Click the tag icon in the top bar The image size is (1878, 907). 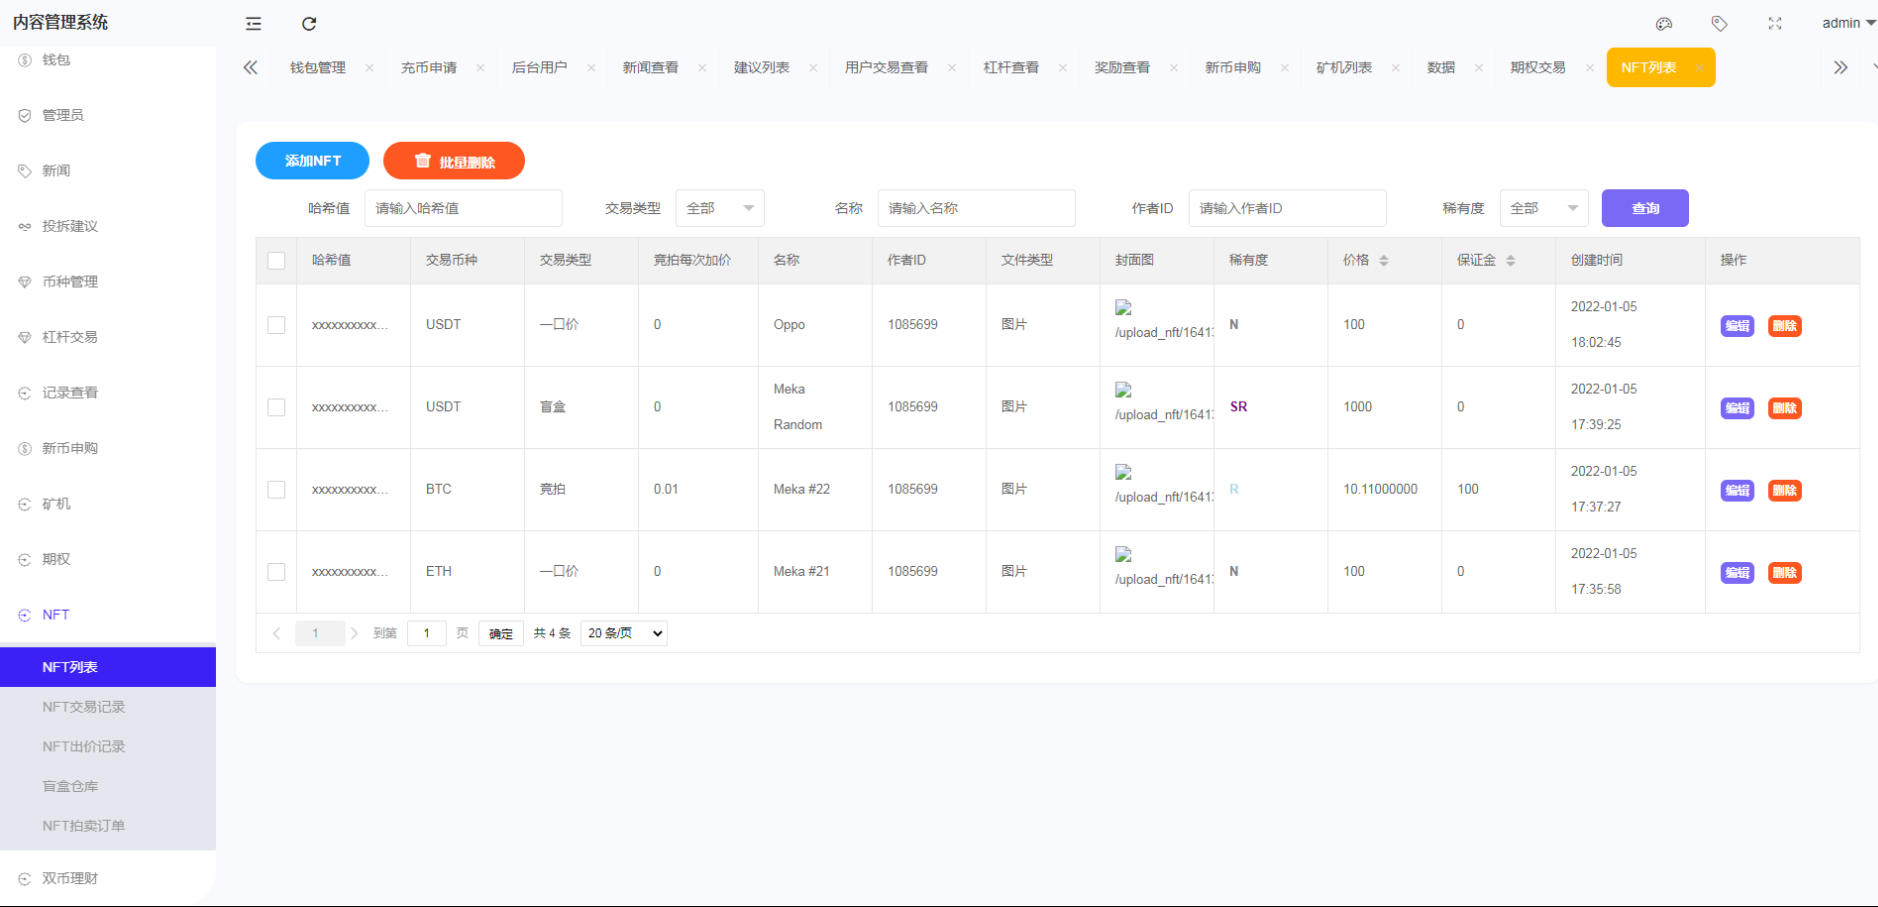coord(1720,23)
